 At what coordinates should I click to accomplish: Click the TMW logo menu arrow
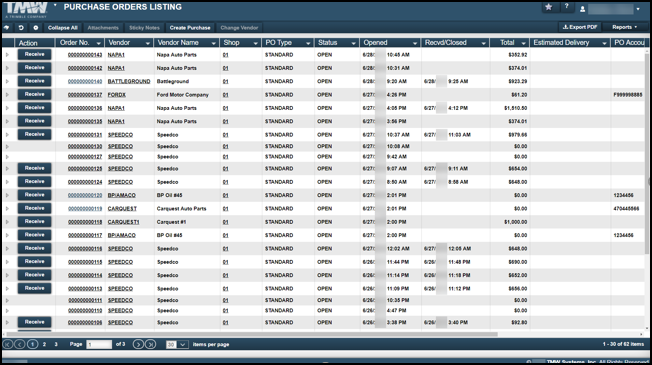55,5
